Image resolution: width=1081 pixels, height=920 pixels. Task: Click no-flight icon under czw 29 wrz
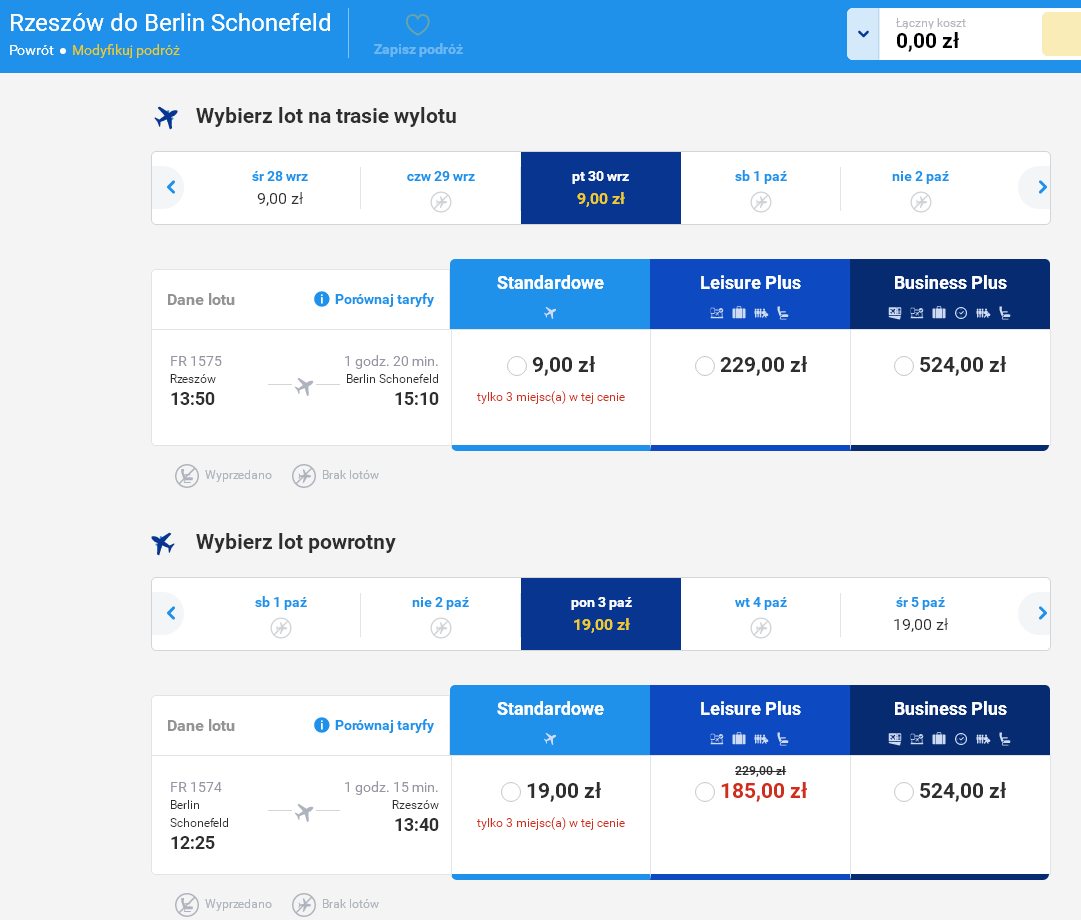coord(441,202)
